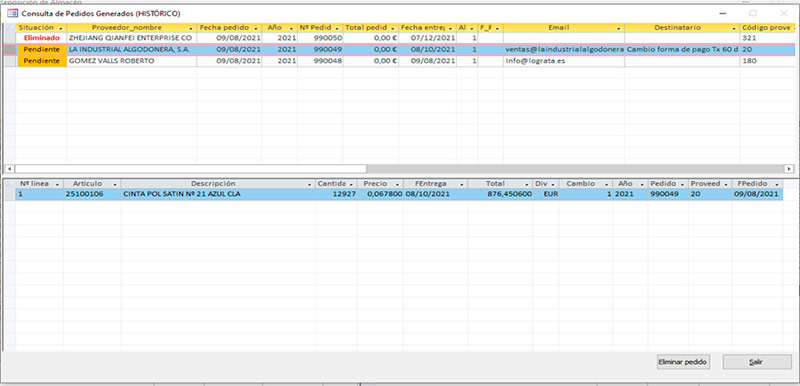Click CINTA POL SATIN Nº 21 AZUL CLA
This screenshot has height=386, width=800.
point(218,194)
